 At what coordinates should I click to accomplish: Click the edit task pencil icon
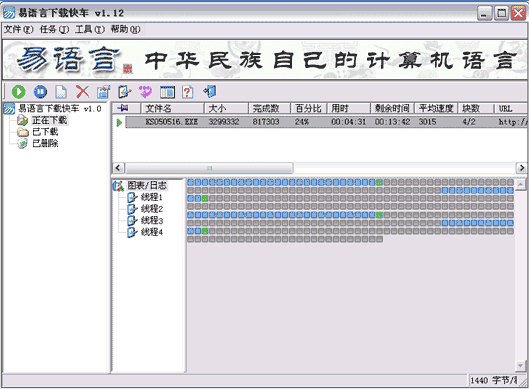click(124, 92)
